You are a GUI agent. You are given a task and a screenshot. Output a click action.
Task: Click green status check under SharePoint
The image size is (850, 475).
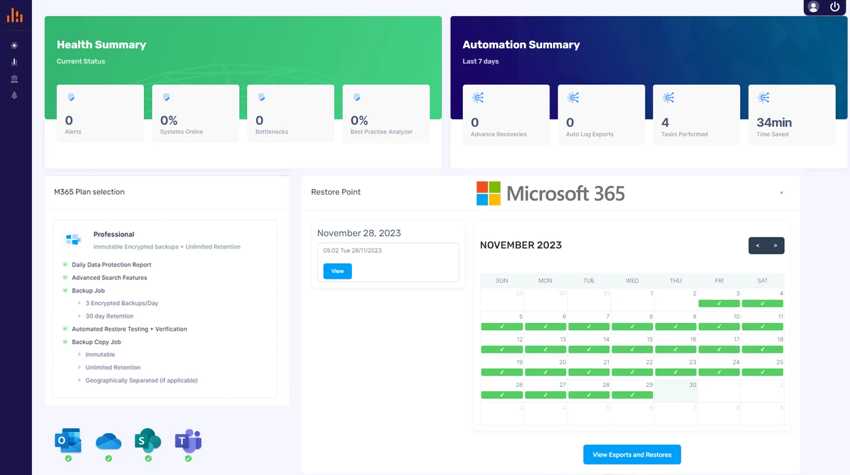coord(148,459)
